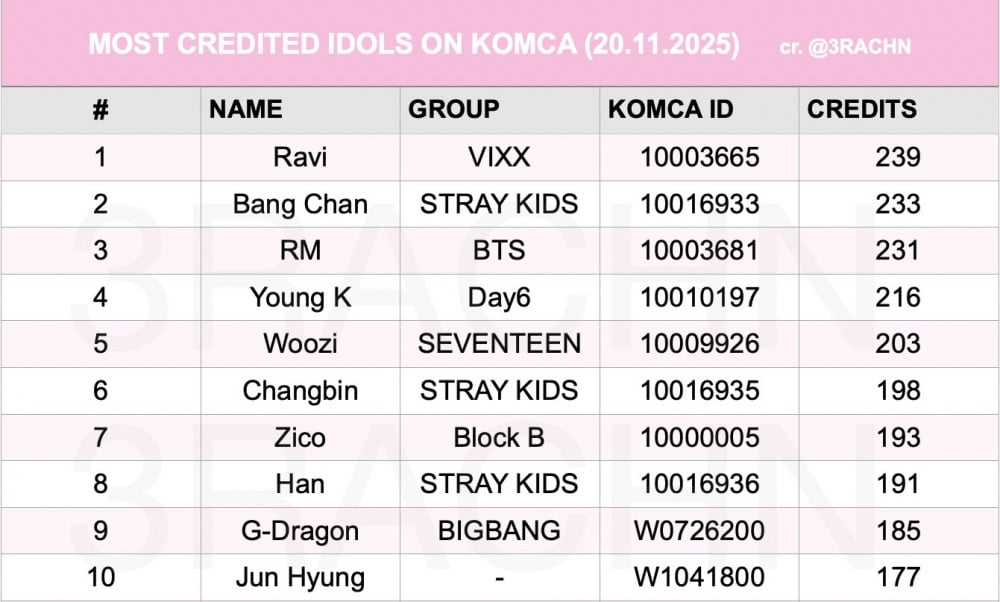
Task: Click the G-Dragon name cell
Action: pos(300,530)
